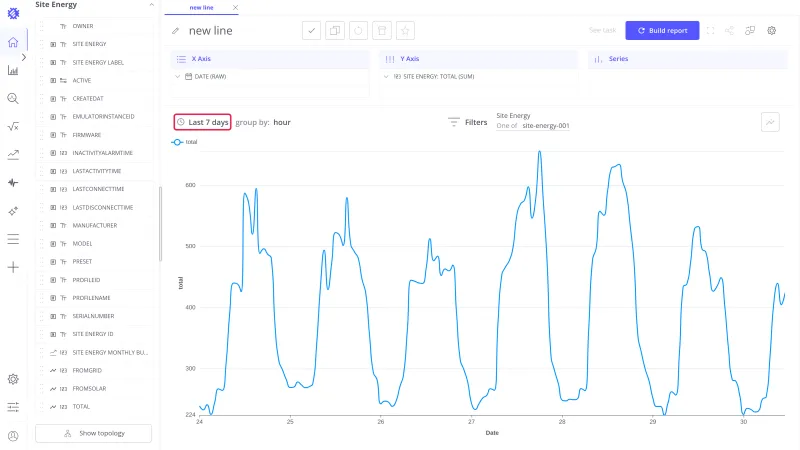This screenshot has width=800, height=450.
Task: Click the duplicate copy icon in toolbar
Action: coord(335,31)
